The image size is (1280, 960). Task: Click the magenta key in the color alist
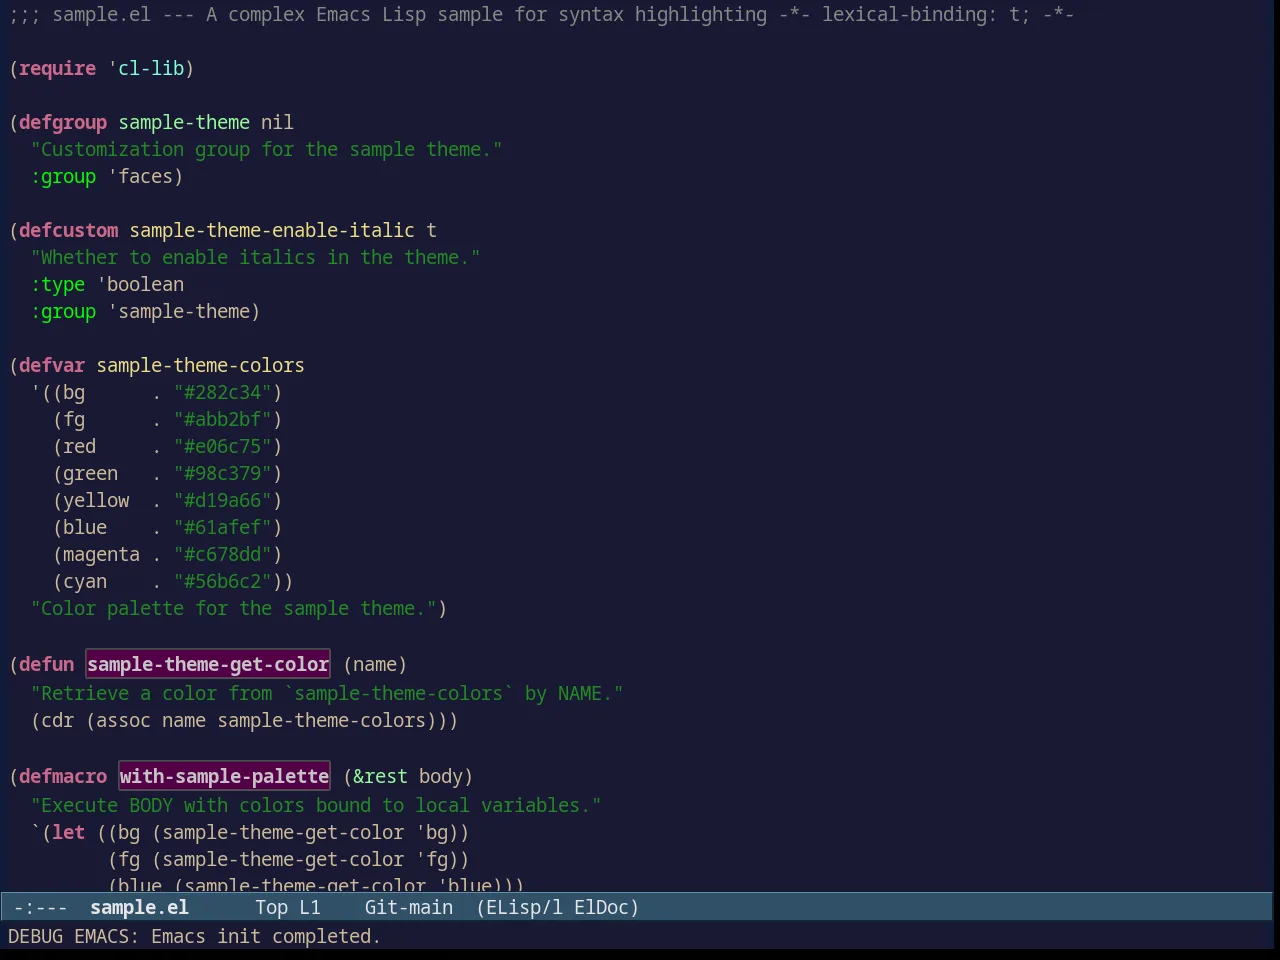[101, 554]
